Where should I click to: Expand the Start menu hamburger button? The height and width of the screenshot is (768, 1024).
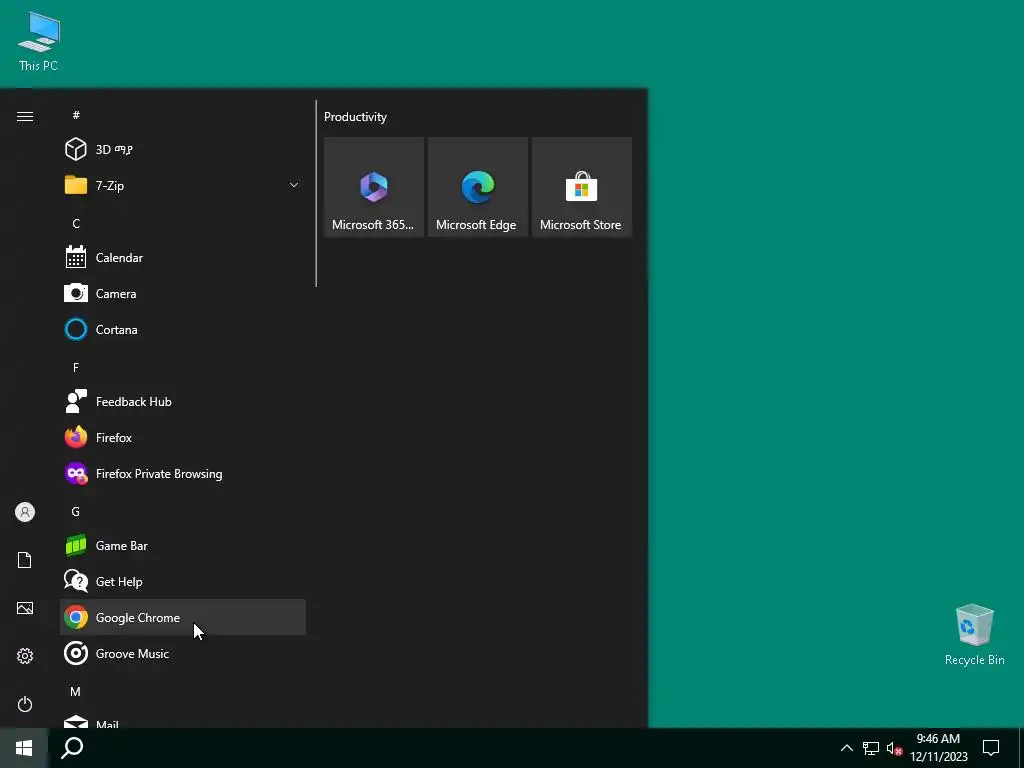[x=25, y=116]
